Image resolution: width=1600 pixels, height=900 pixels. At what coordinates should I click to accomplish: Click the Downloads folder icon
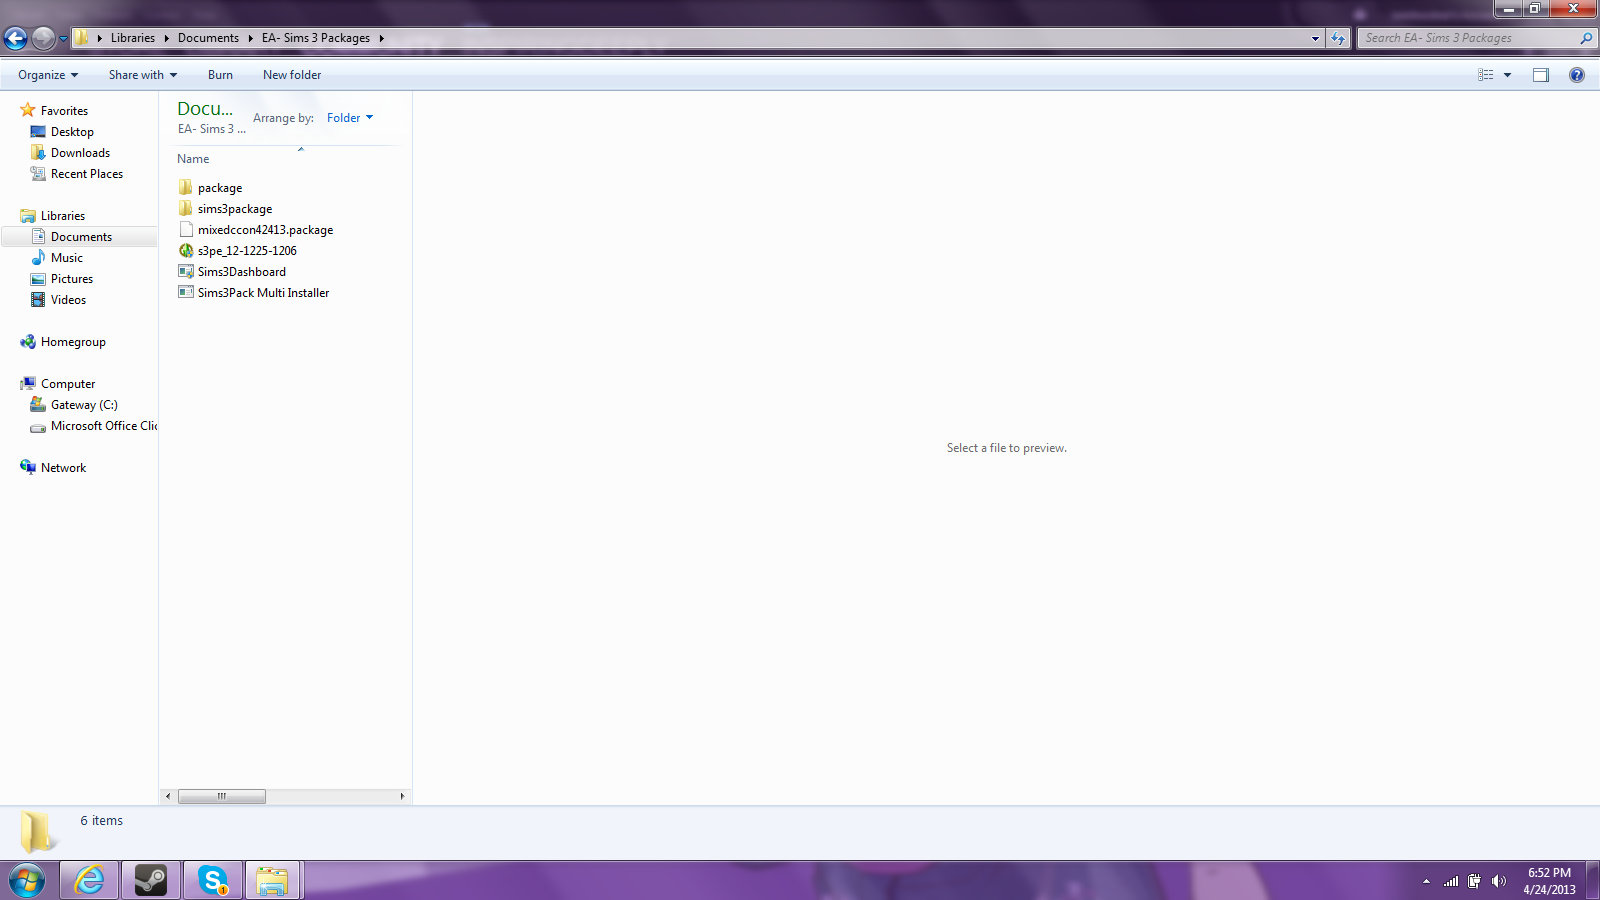point(38,152)
